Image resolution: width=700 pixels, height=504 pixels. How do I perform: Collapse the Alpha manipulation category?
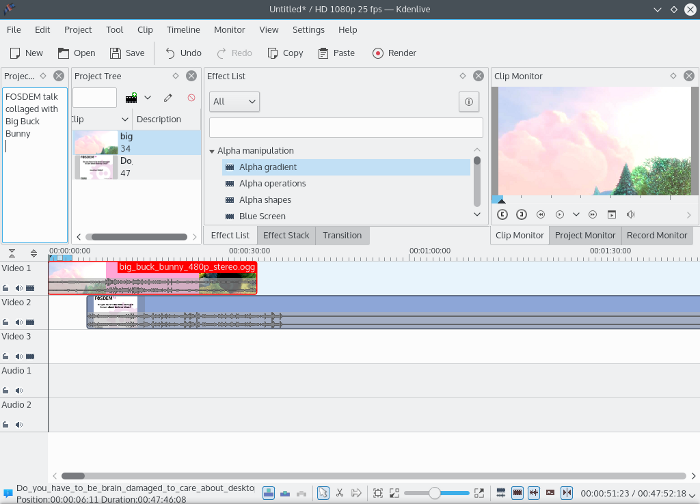click(x=213, y=151)
